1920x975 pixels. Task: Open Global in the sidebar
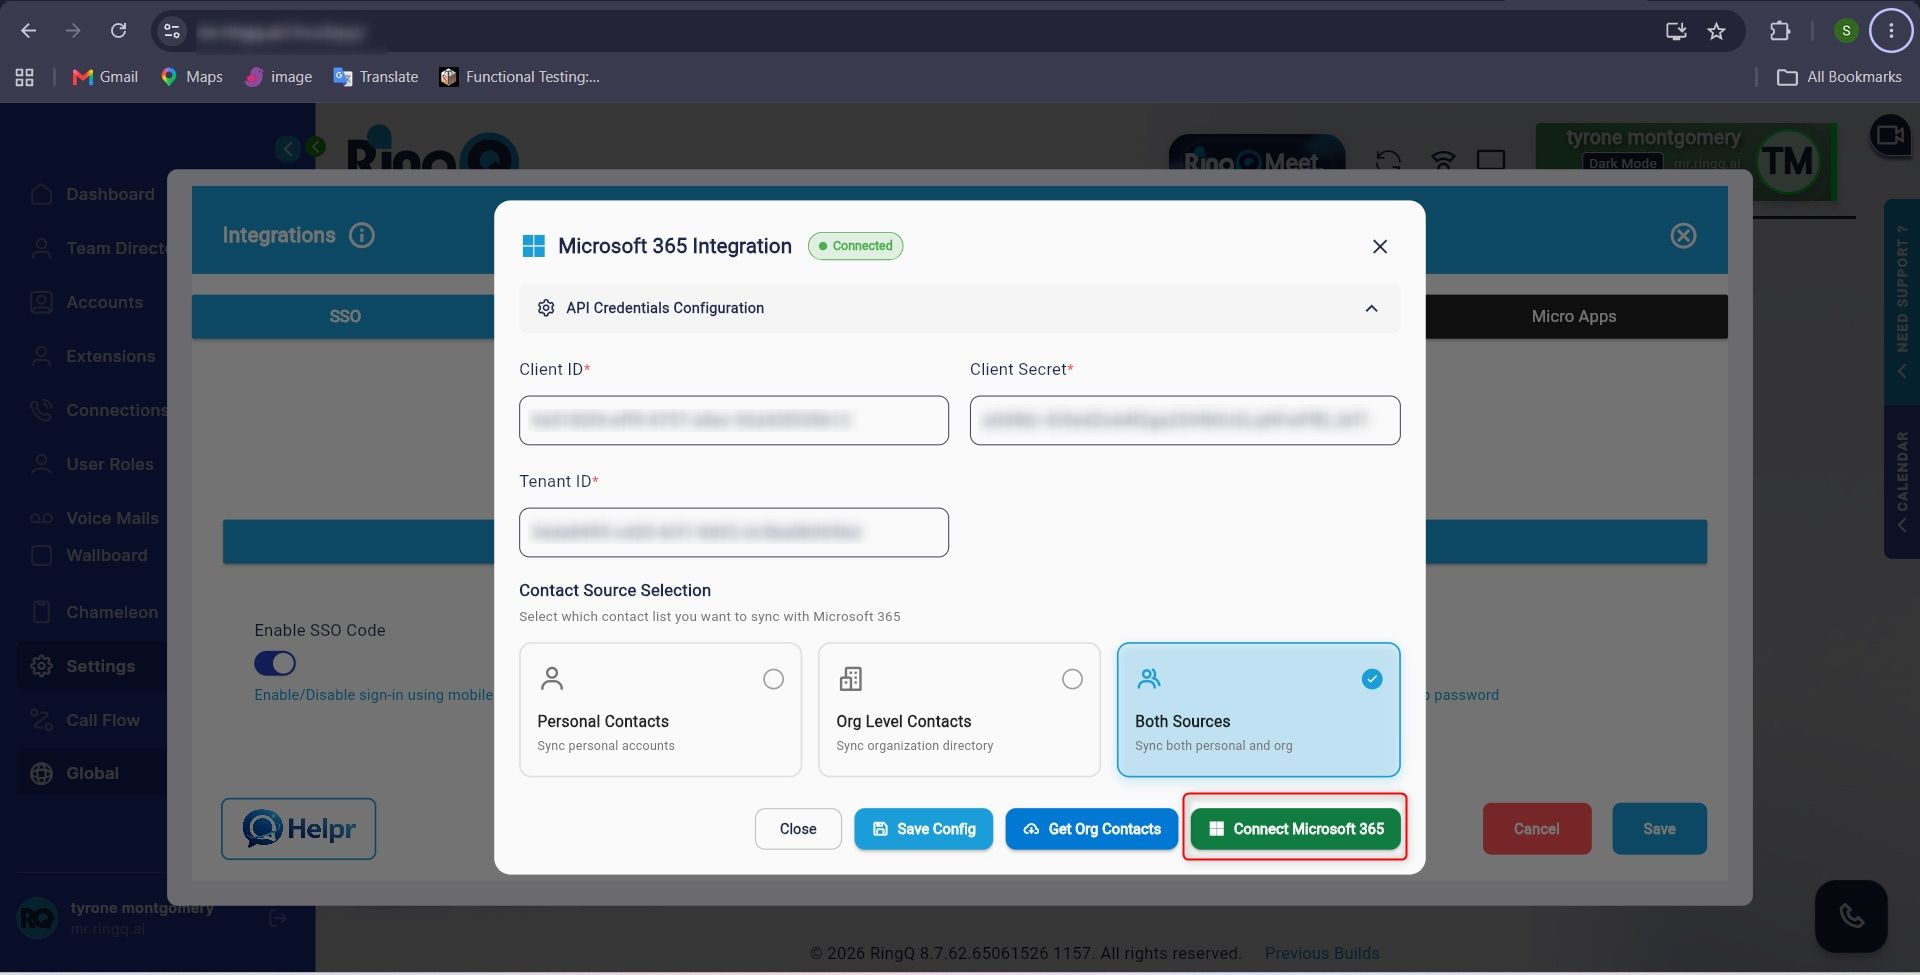pos(92,773)
